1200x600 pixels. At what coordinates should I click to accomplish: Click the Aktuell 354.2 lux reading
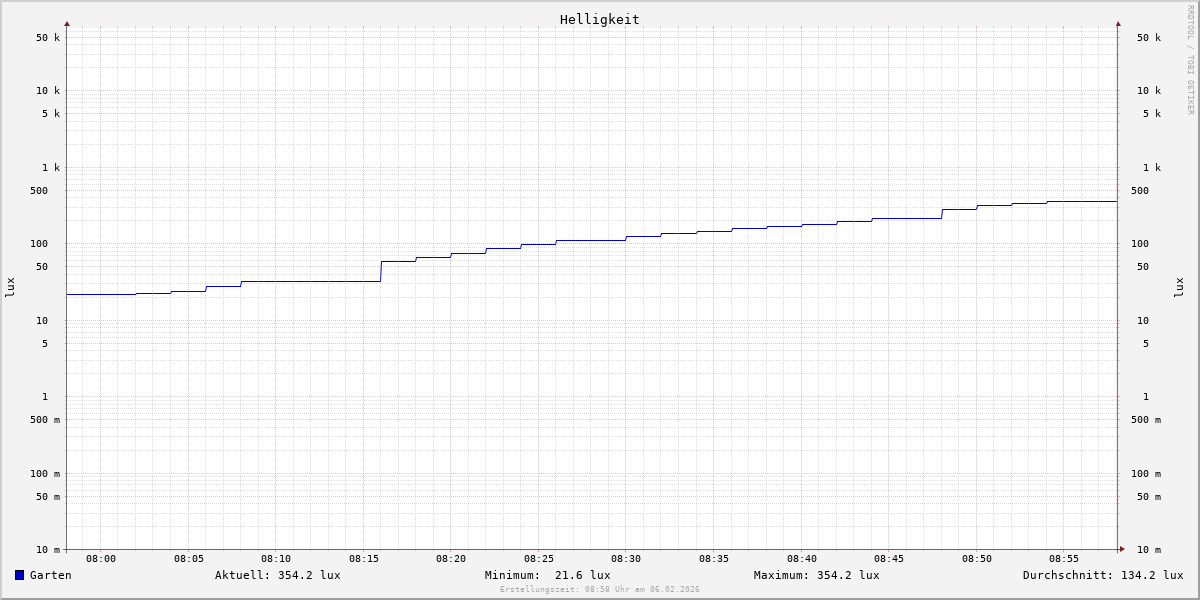coord(277,575)
